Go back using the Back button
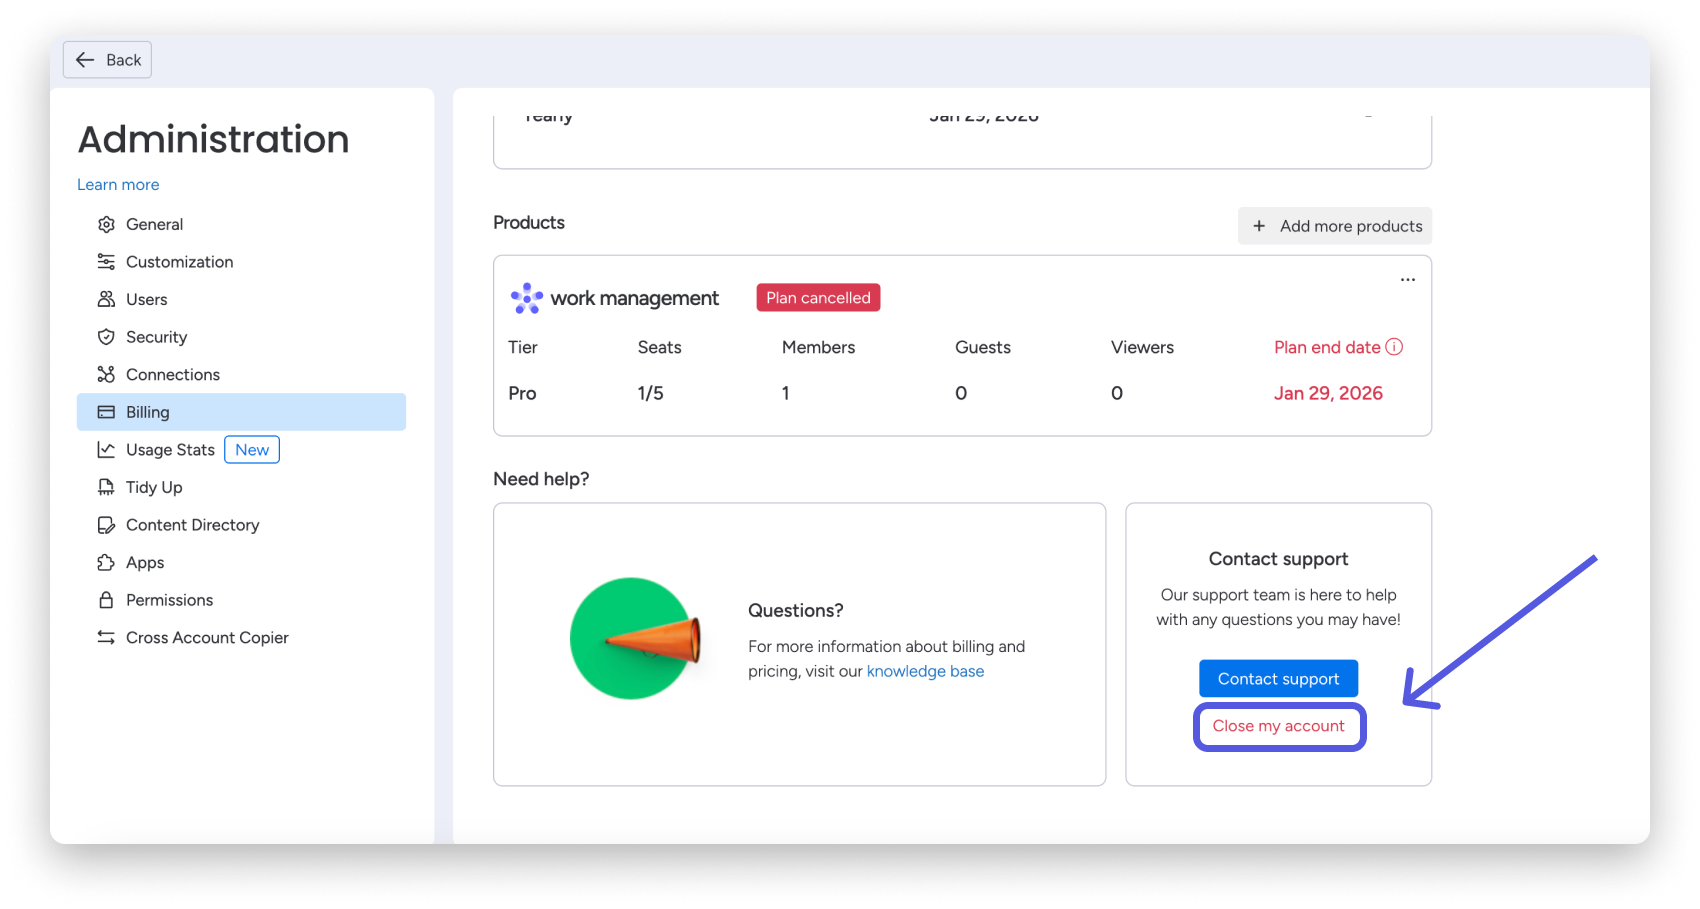 point(107,60)
